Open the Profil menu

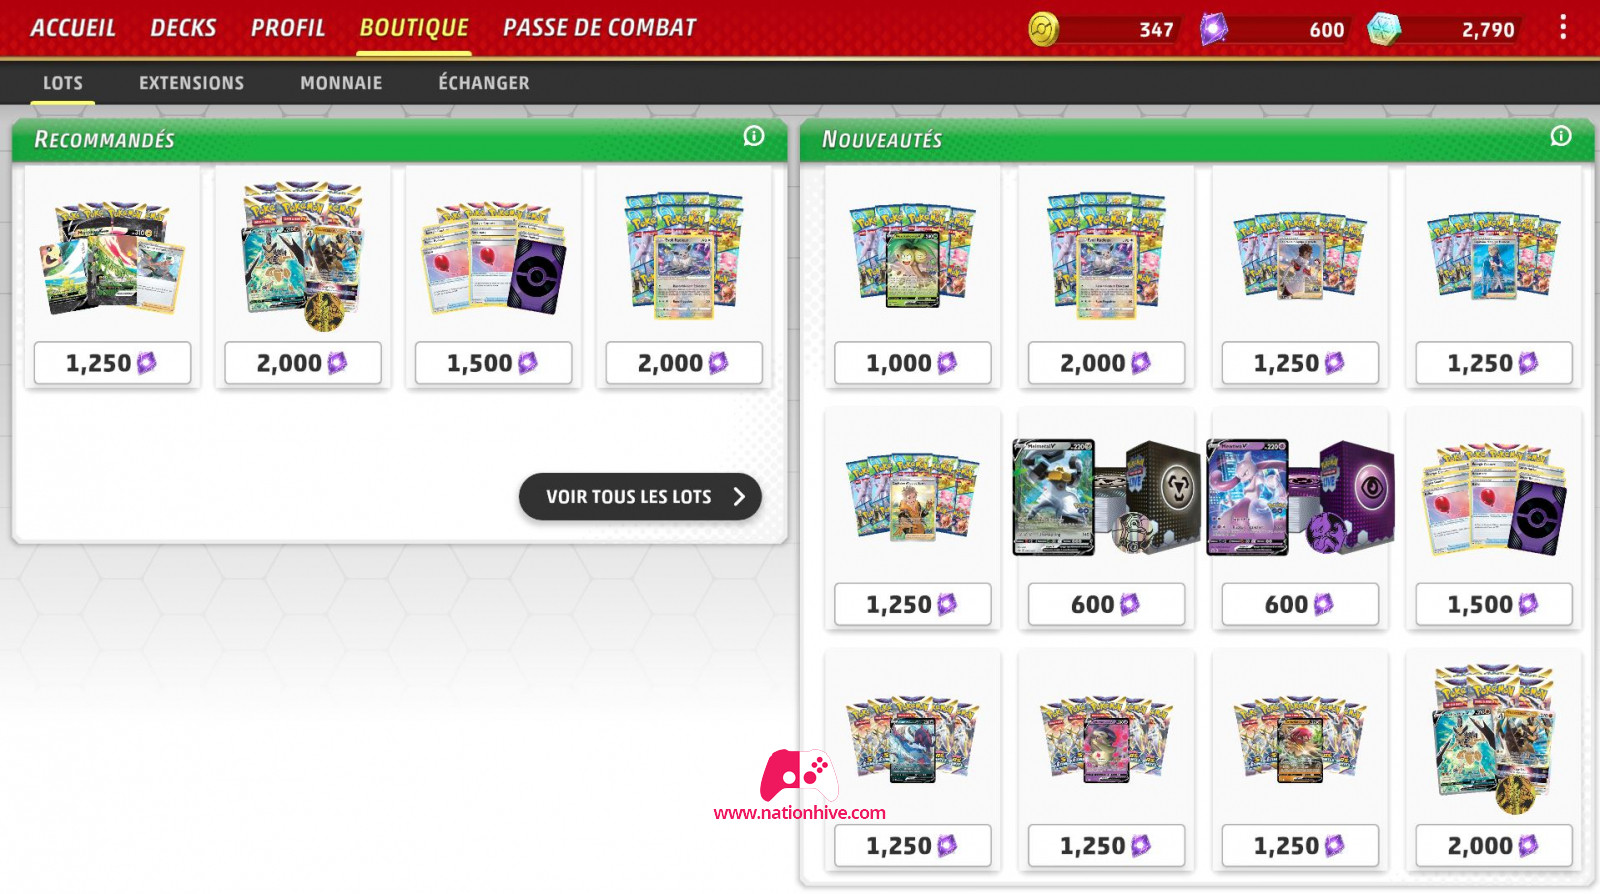[x=288, y=28]
